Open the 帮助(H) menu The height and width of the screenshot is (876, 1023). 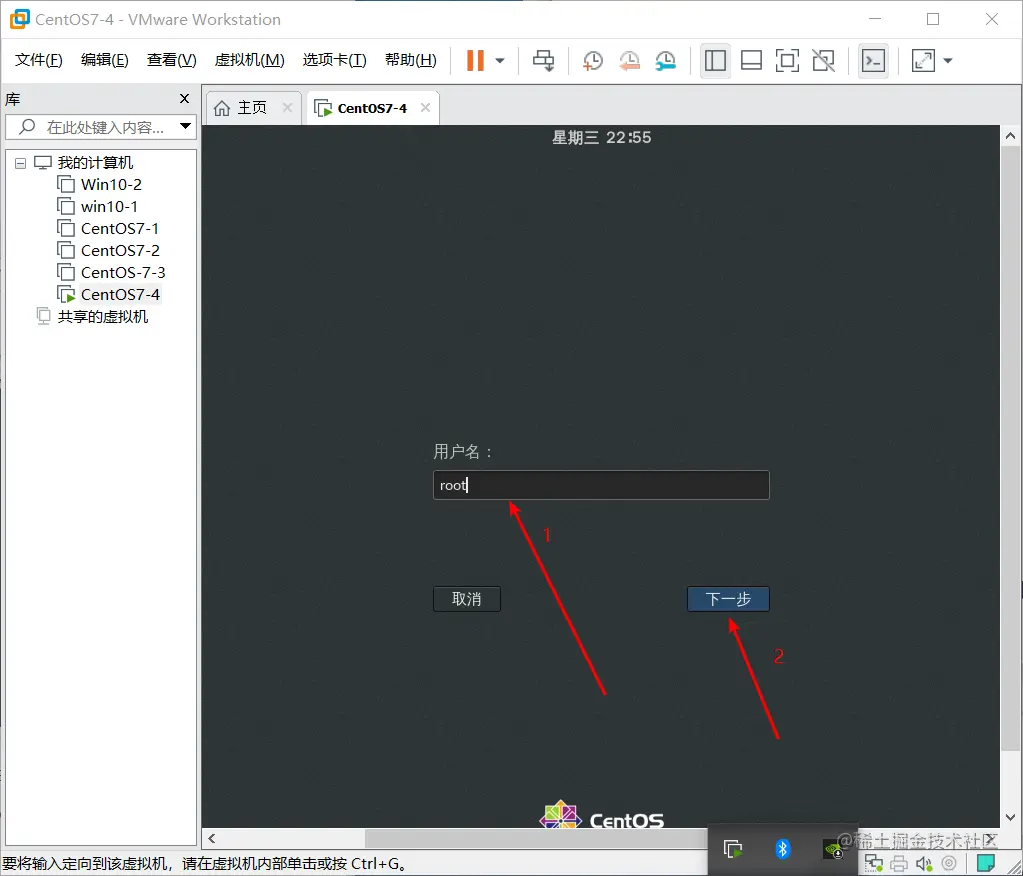click(x=410, y=60)
